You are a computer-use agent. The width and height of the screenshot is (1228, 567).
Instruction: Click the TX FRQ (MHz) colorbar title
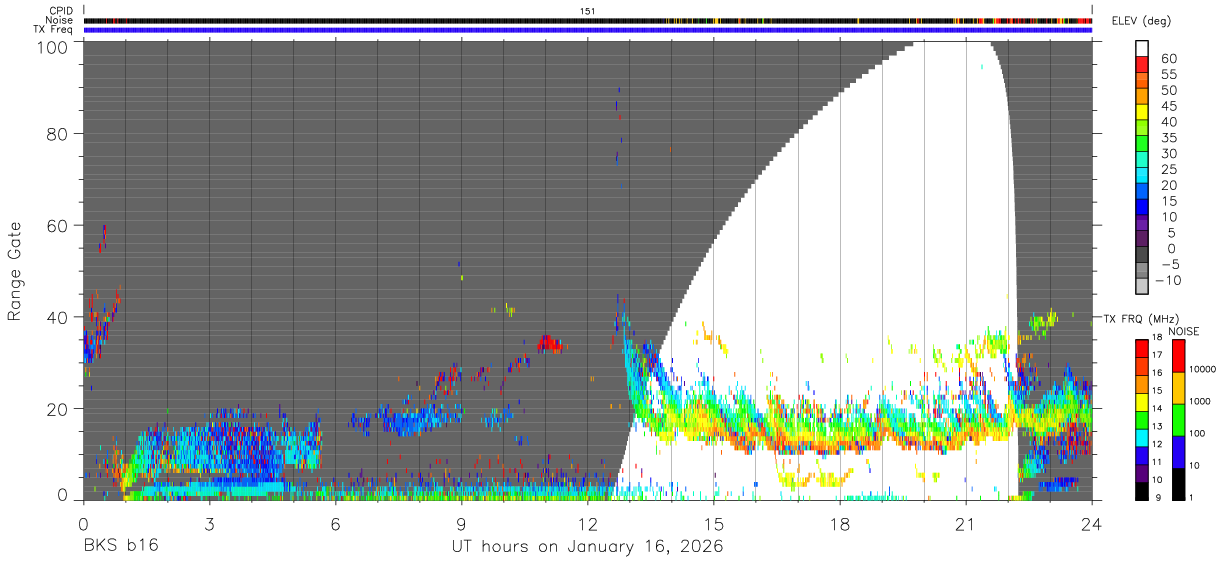(1142, 319)
